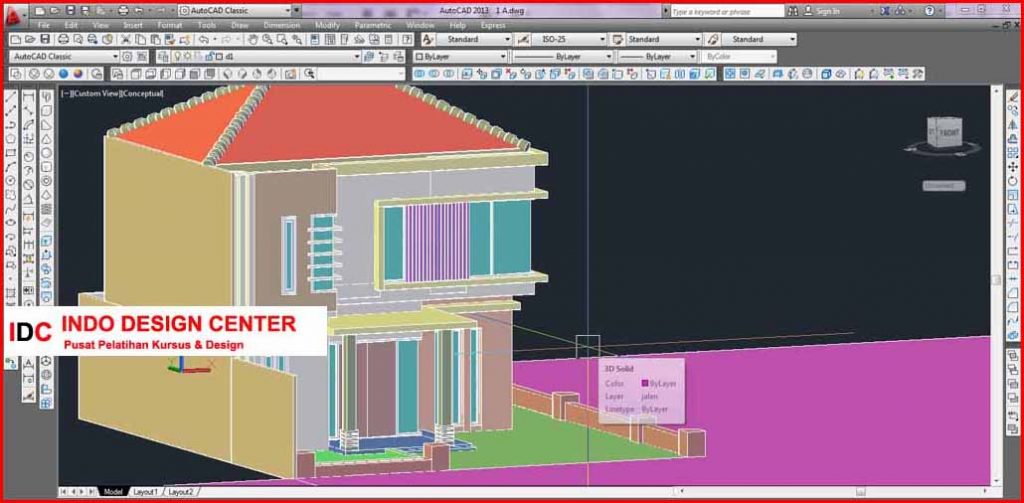
Task: Select the Polygon tool in Draw toolbar
Action: pyautogui.click(x=11, y=138)
